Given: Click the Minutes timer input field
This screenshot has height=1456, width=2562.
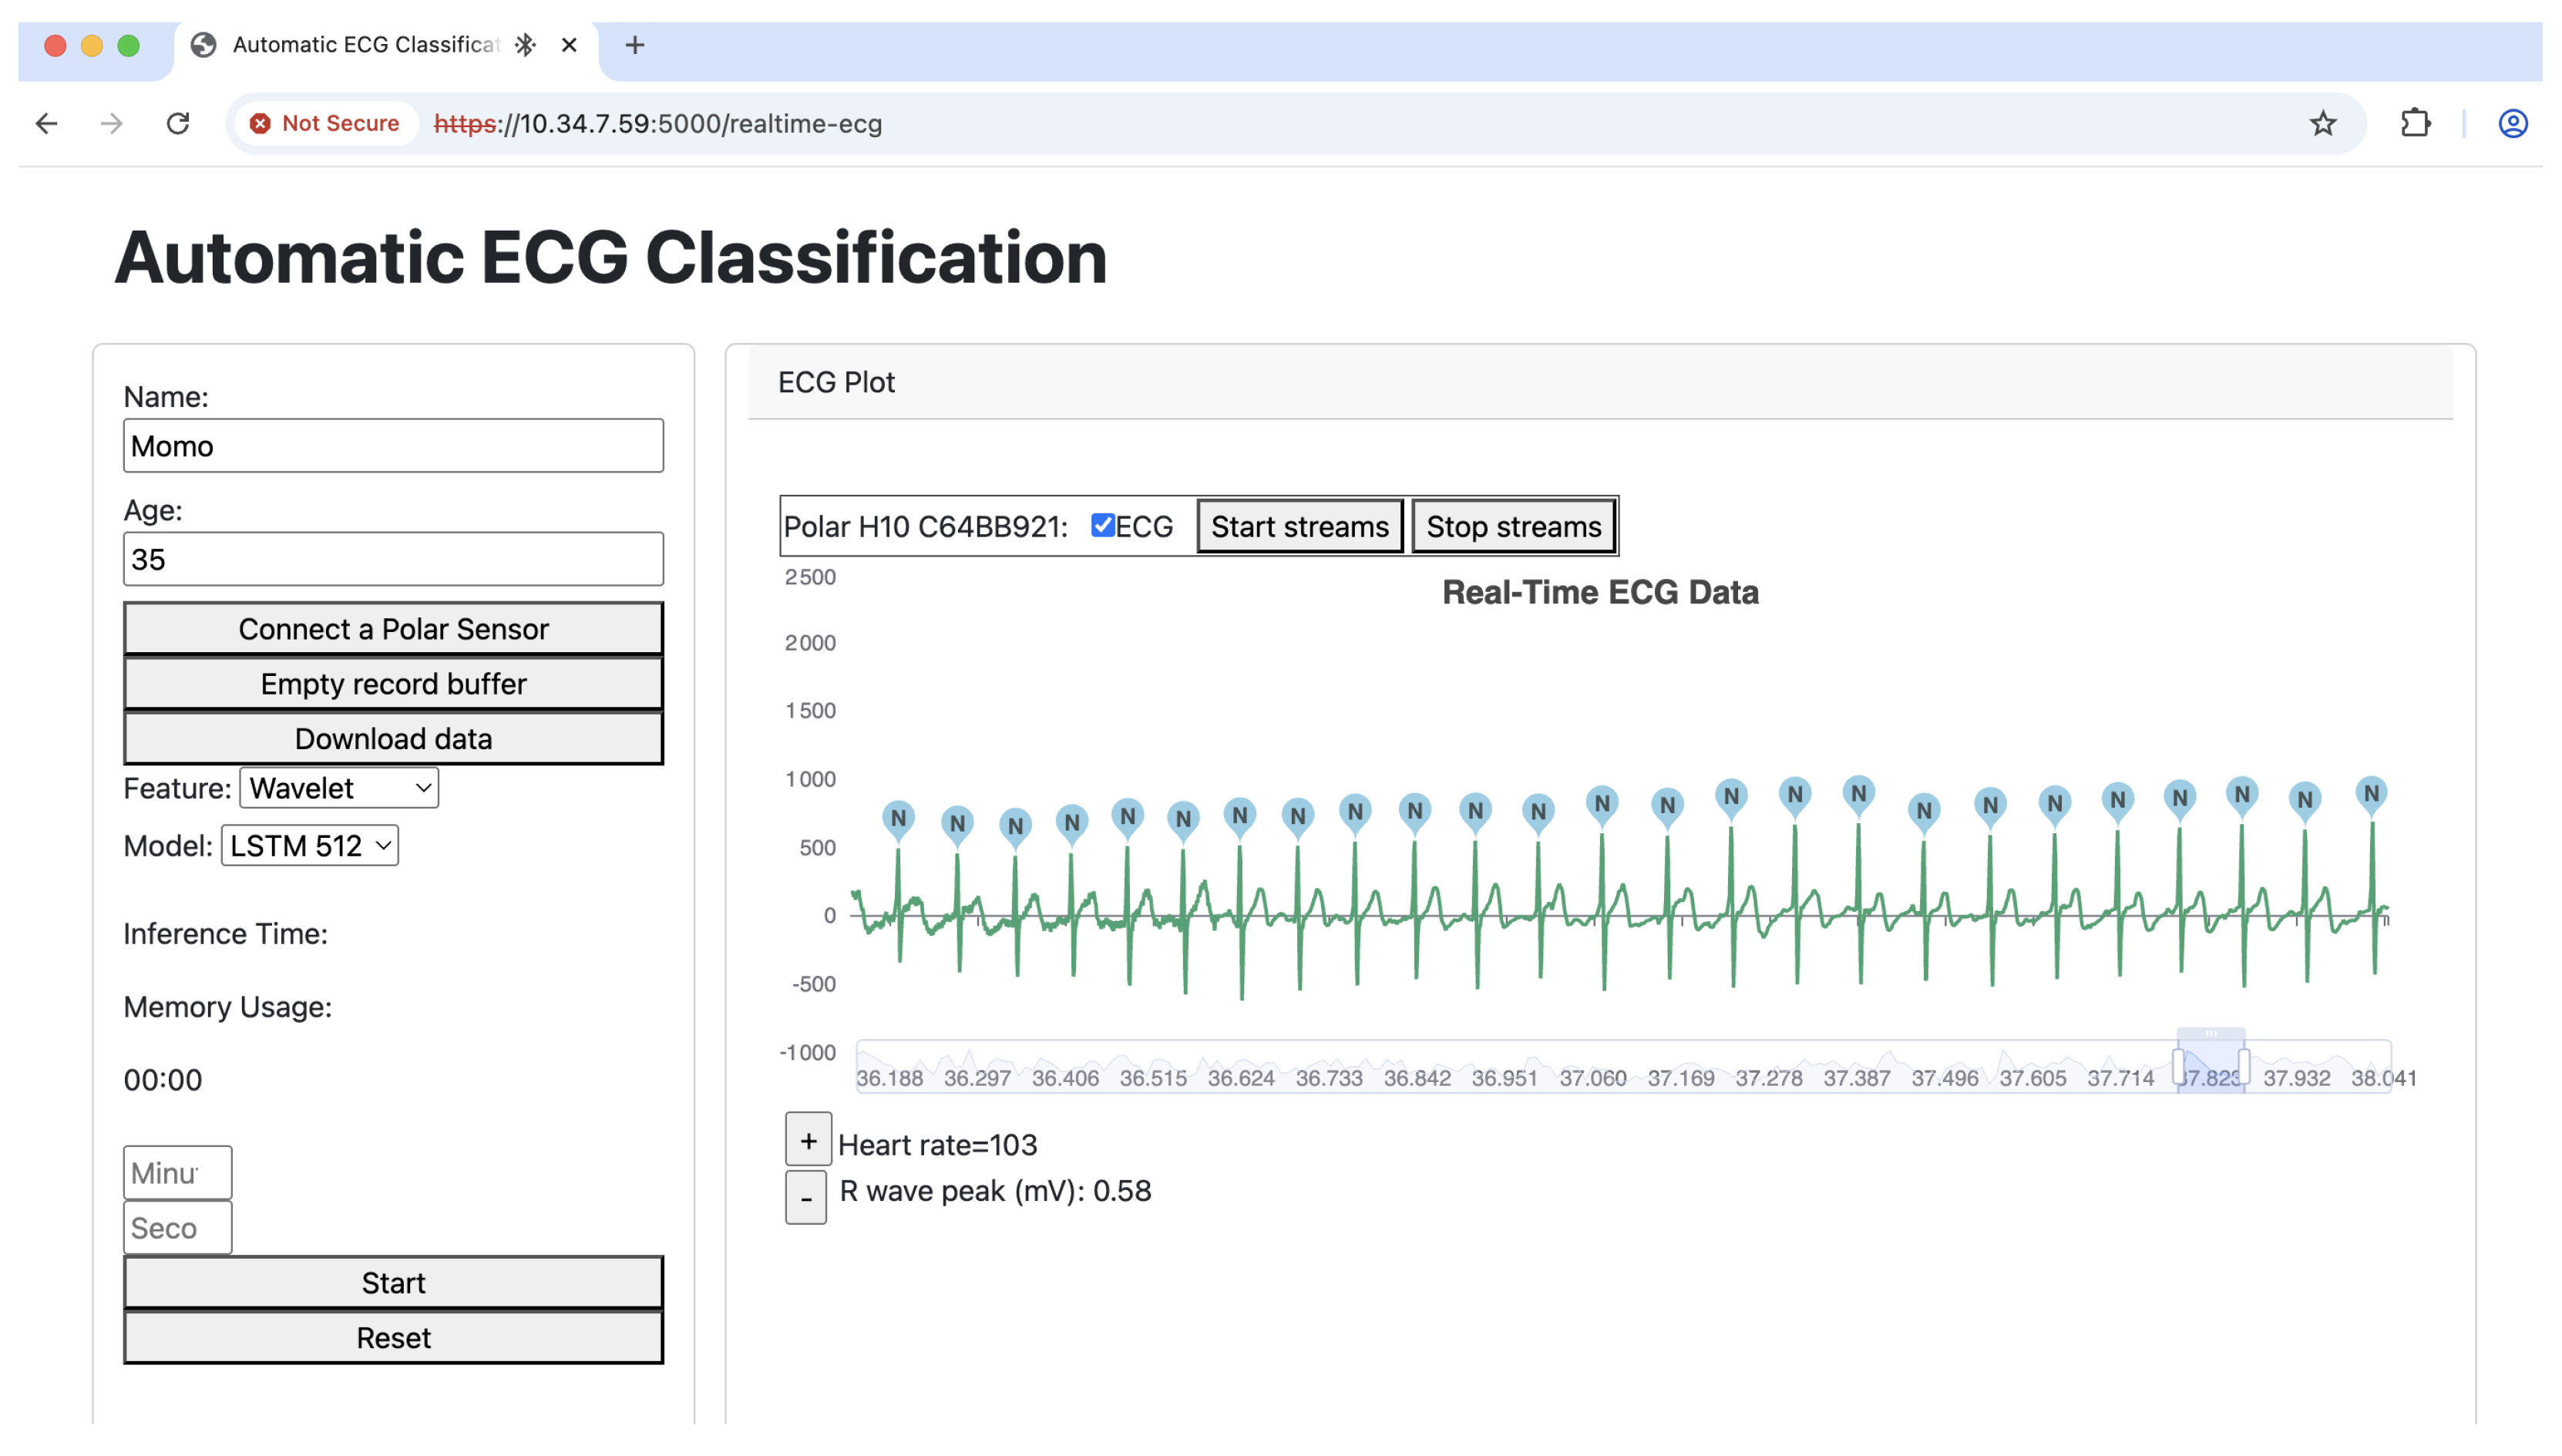Looking at the screenshot, I should click(x=177, y=1172).
